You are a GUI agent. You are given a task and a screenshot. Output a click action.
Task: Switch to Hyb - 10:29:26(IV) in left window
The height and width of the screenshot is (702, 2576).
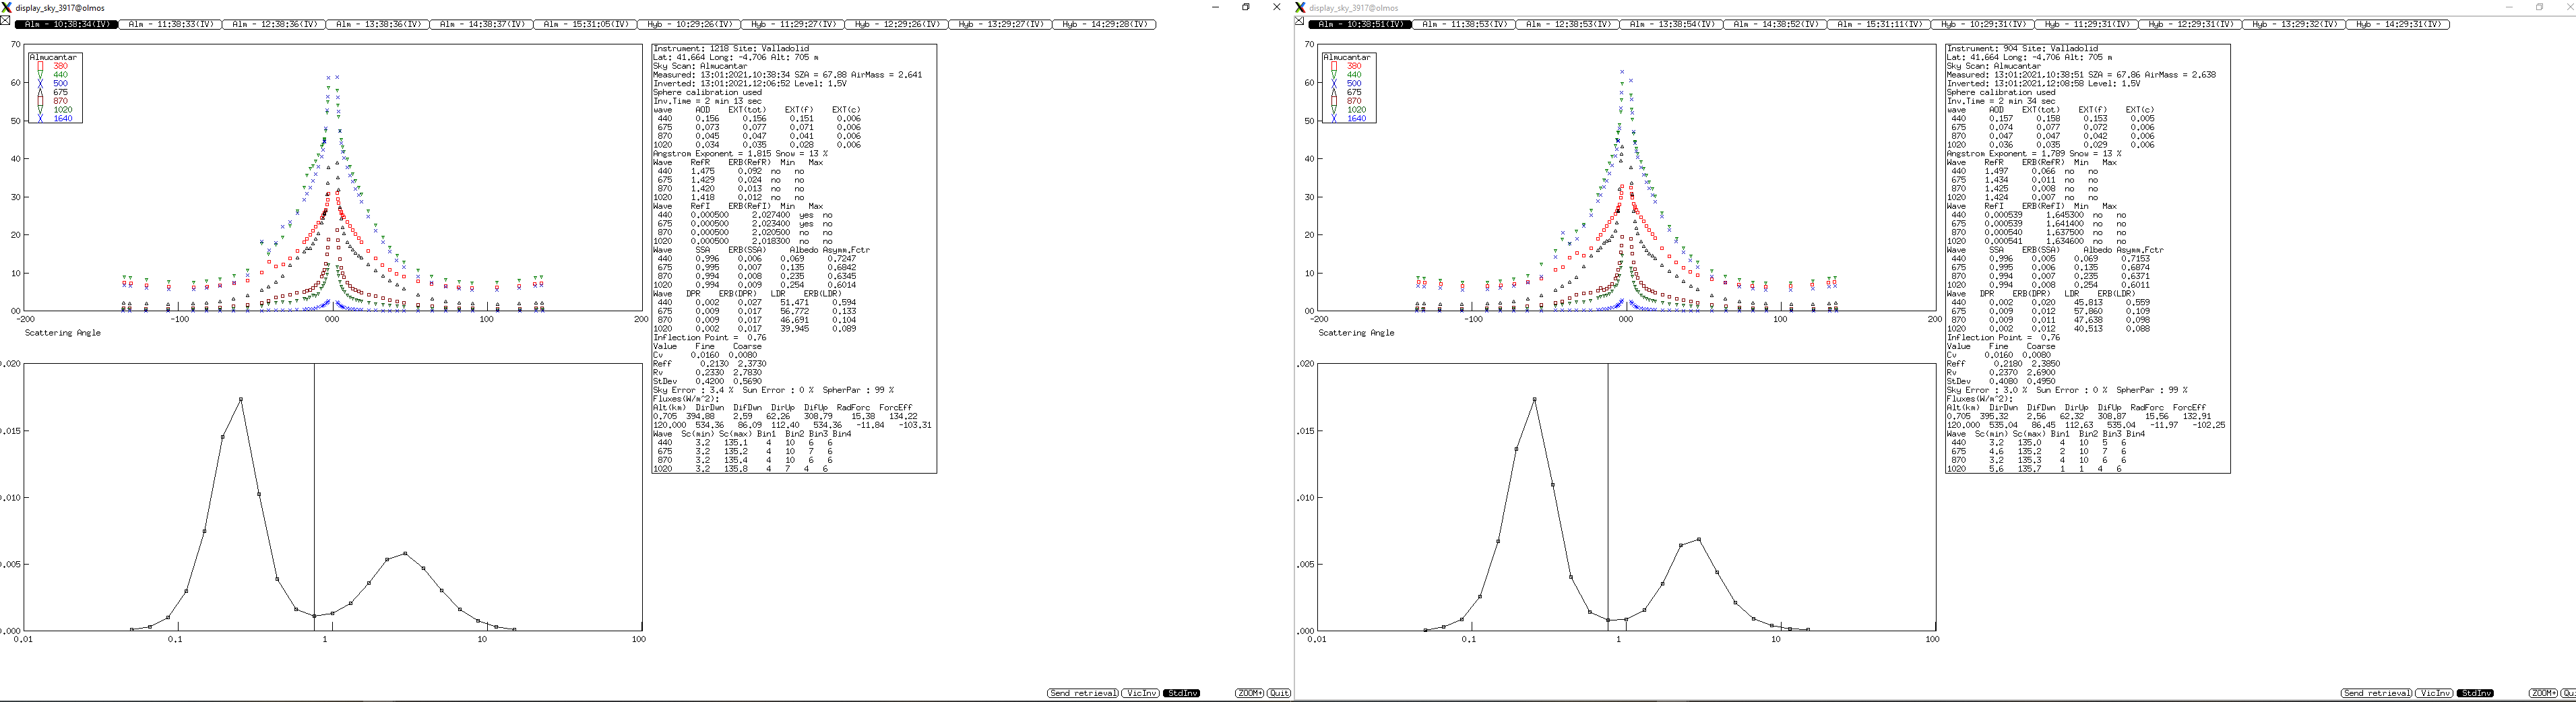(x=690, y=24)
